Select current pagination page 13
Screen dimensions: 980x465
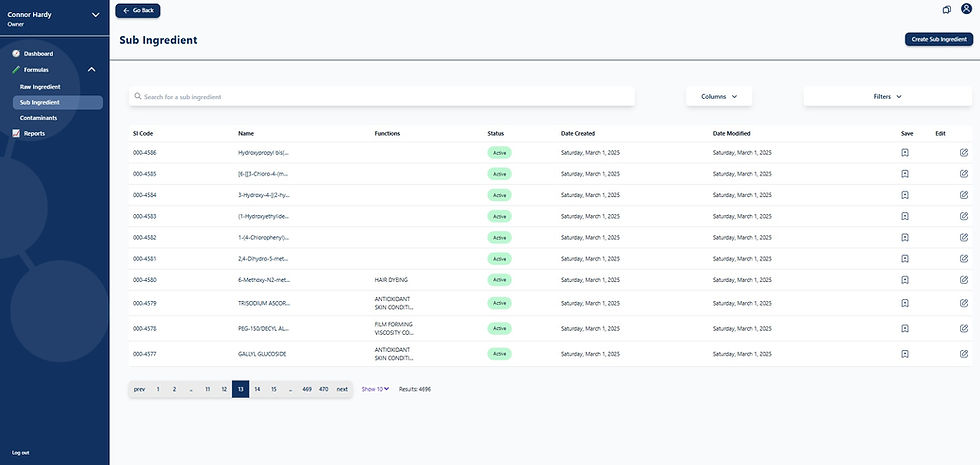pyautogui.click(x=241, y=389)
